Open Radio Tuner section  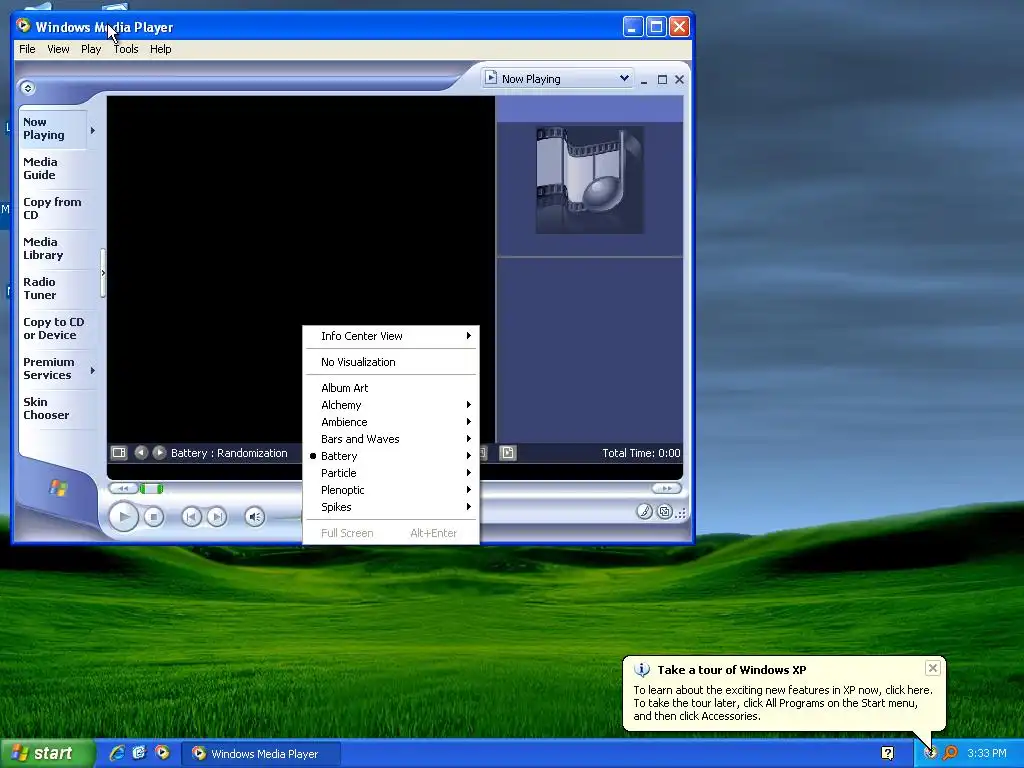click(40, 288)
